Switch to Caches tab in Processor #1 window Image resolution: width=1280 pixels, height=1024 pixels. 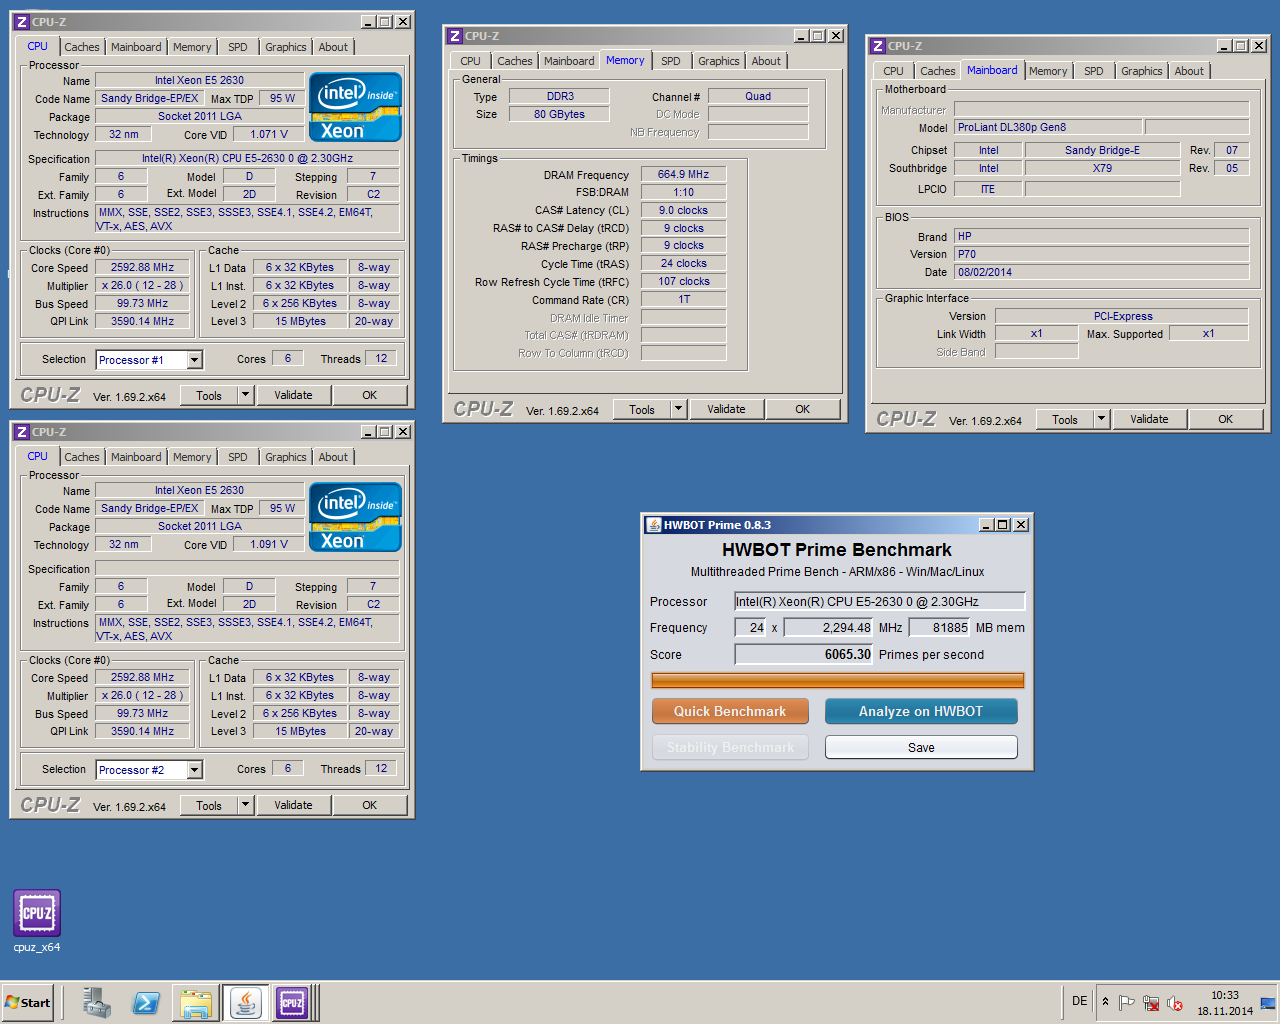click(x=82, y=47)
